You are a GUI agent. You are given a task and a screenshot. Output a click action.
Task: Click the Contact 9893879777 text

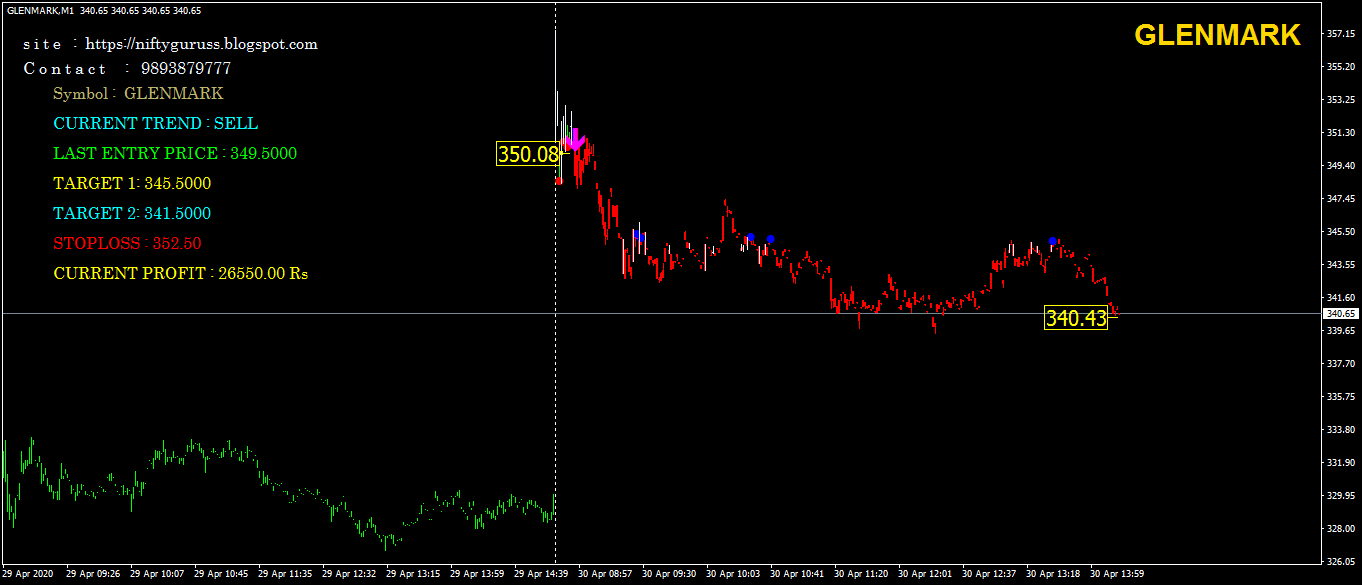127,68
